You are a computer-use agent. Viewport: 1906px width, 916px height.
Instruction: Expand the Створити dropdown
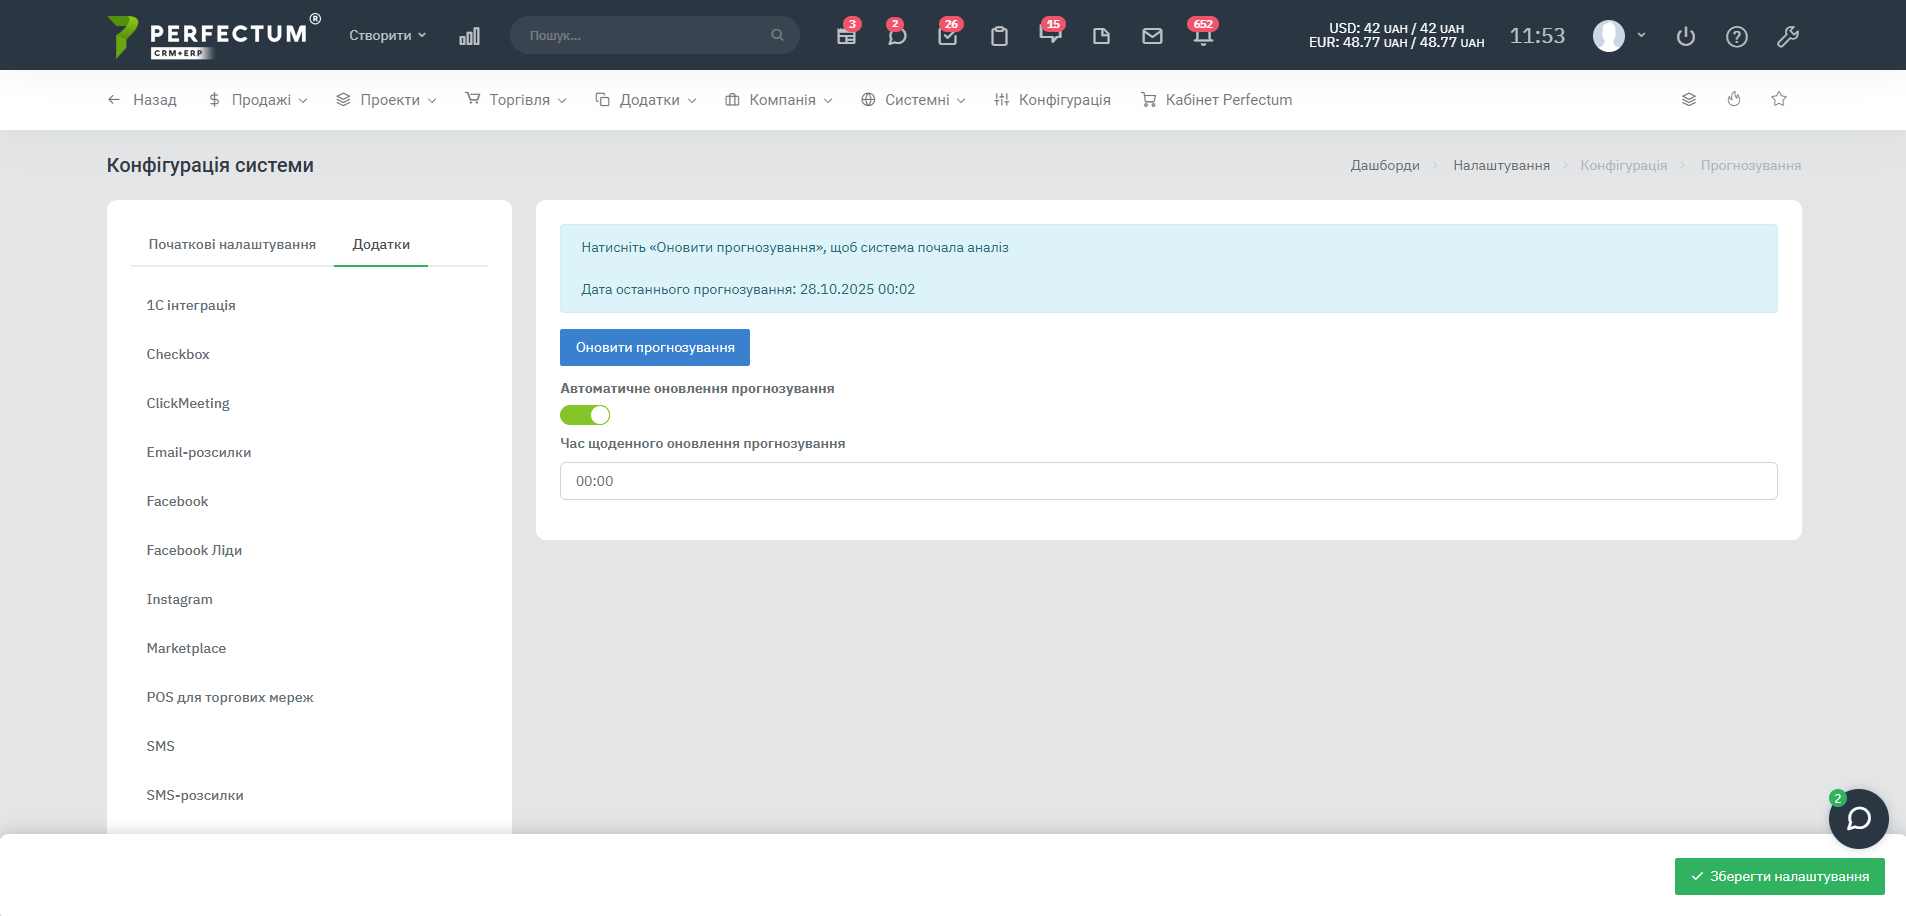click(387, 35)
